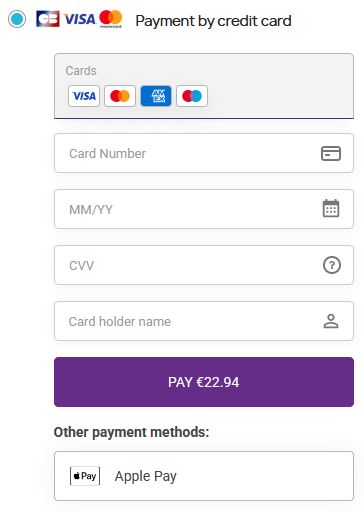
Task: Choose the Mastercard card type icon
Action: point(120,96)
